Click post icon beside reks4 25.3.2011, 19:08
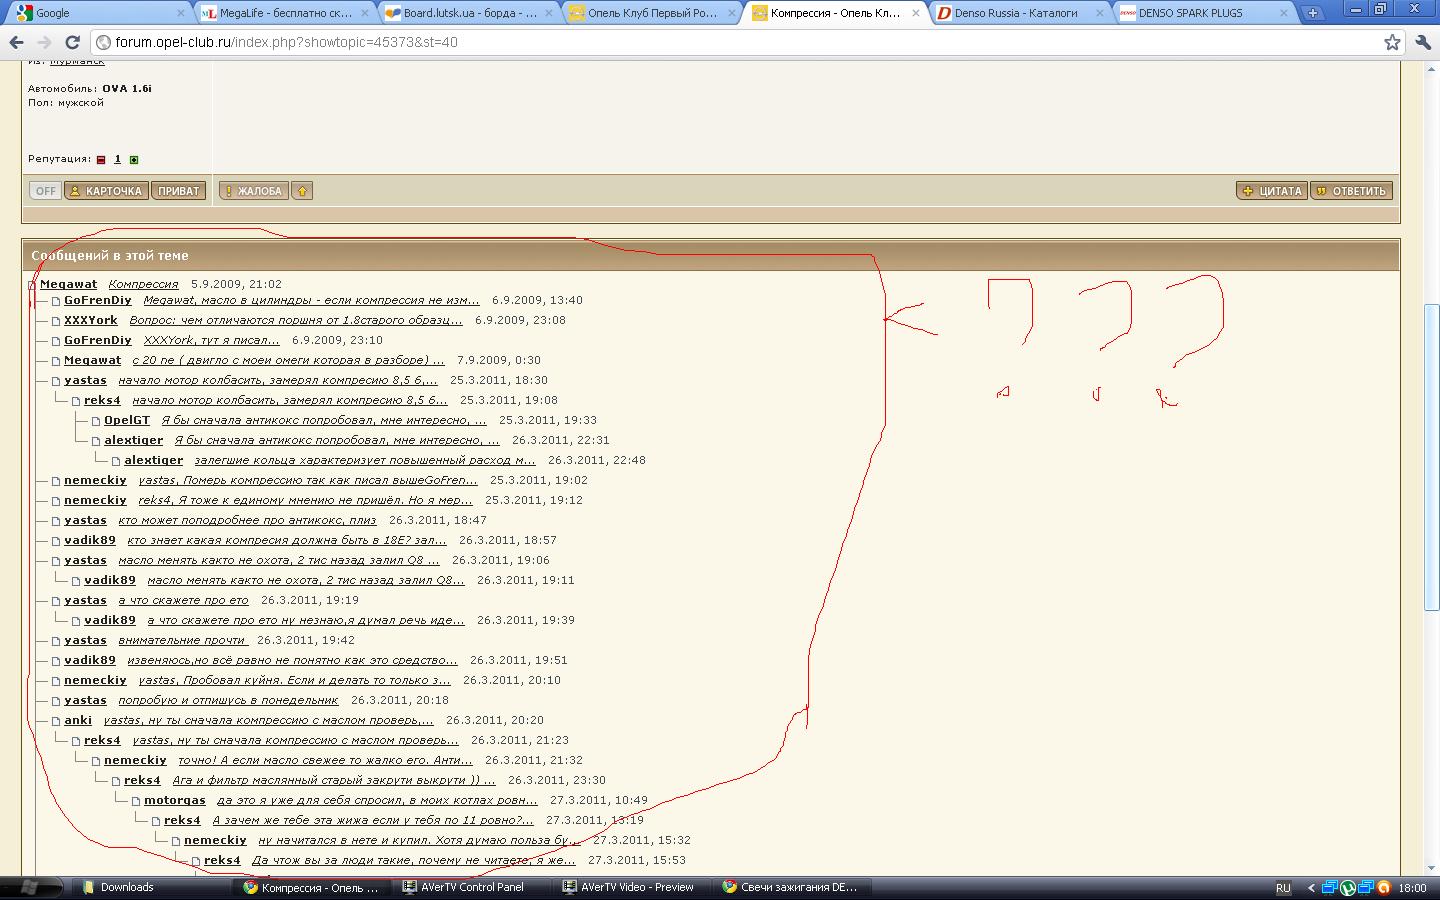 (76, 401)
